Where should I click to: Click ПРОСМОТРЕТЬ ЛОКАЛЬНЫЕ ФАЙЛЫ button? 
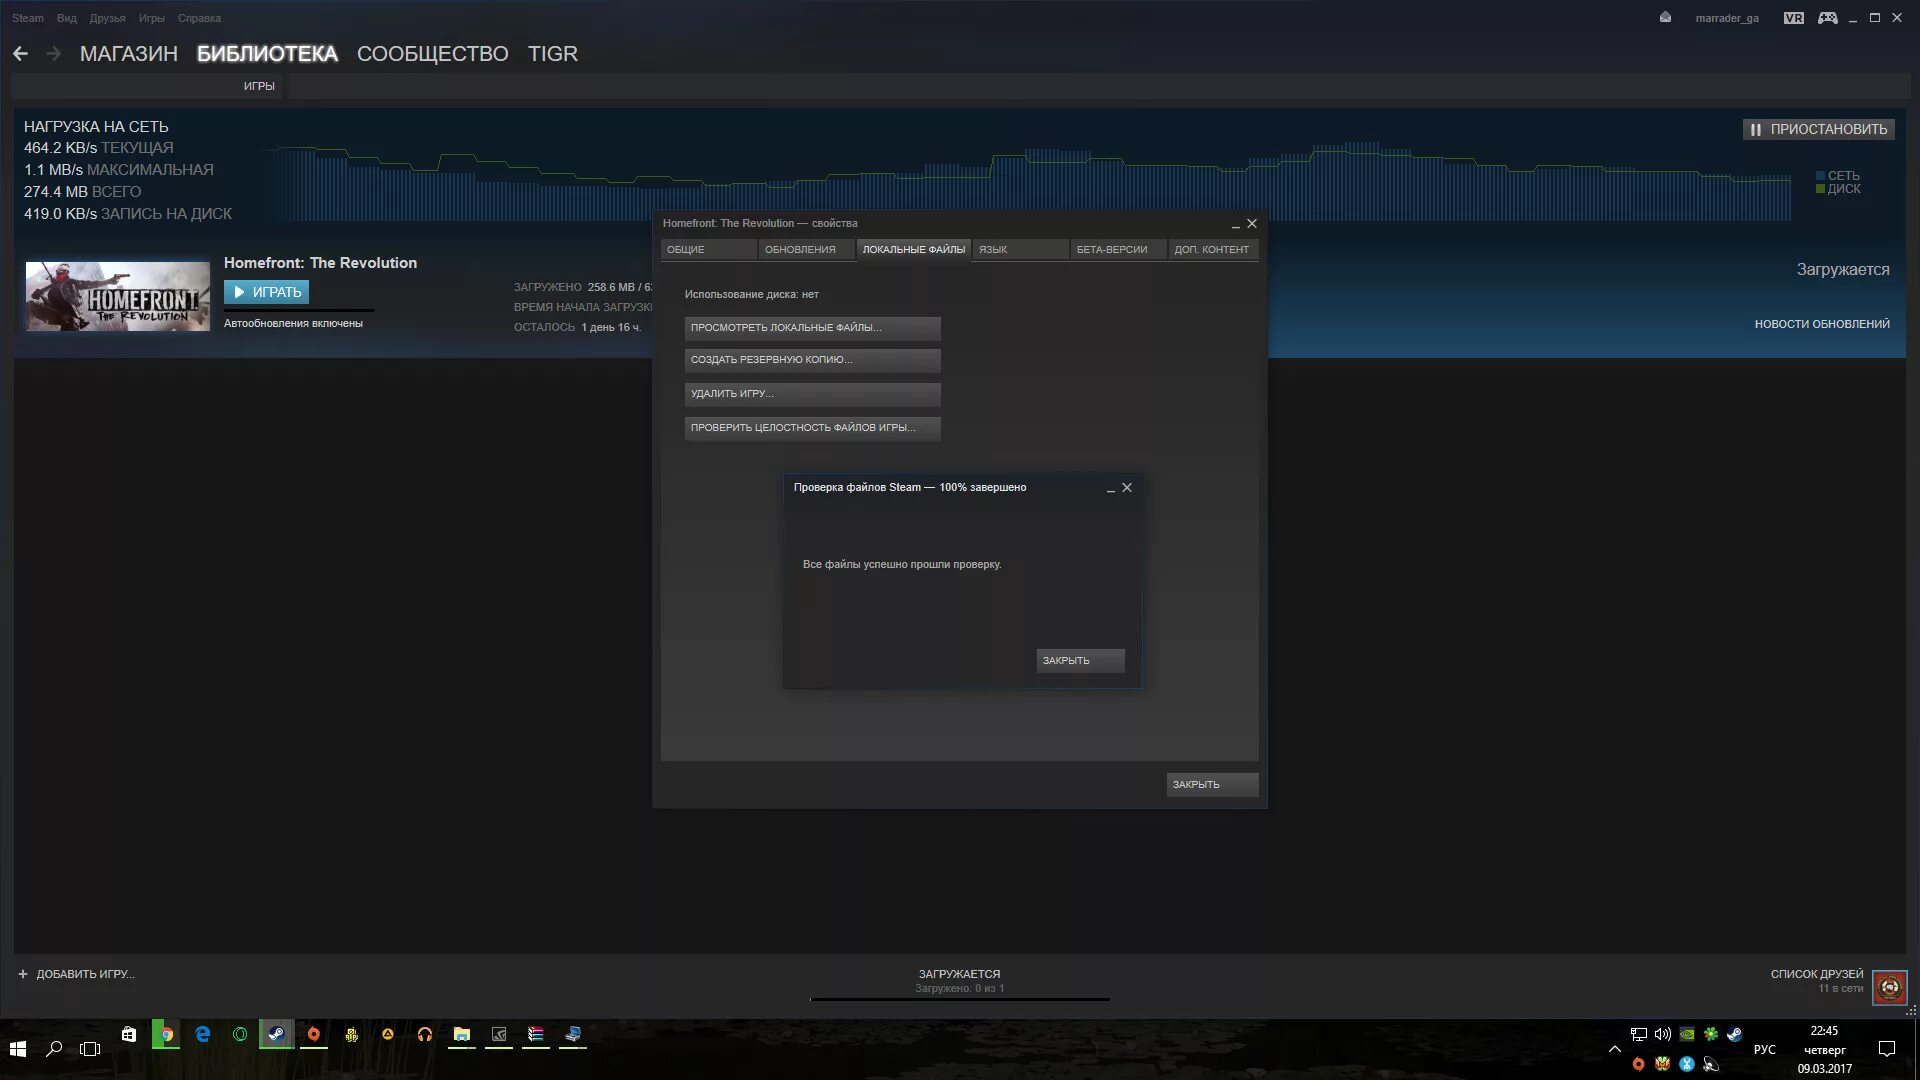click(x=811, y=328)
